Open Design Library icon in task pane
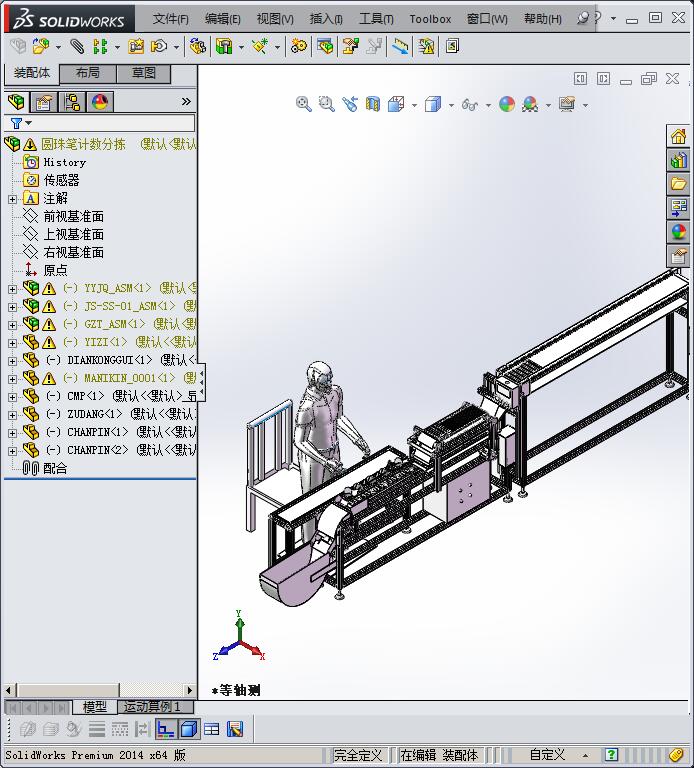 [678, 160]
